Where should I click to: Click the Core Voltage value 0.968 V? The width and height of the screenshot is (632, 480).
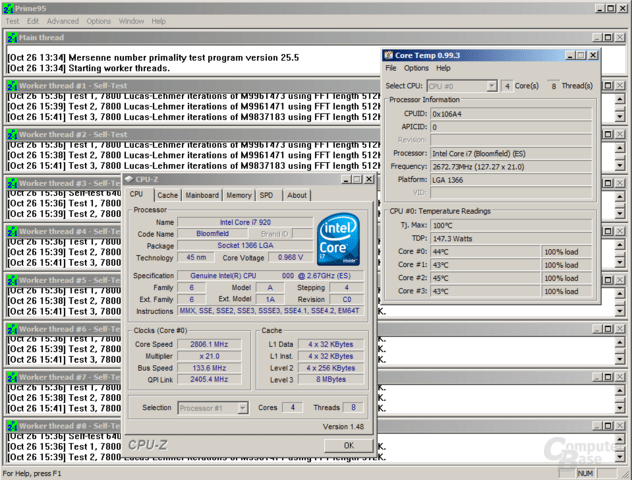tap(290, 258)
